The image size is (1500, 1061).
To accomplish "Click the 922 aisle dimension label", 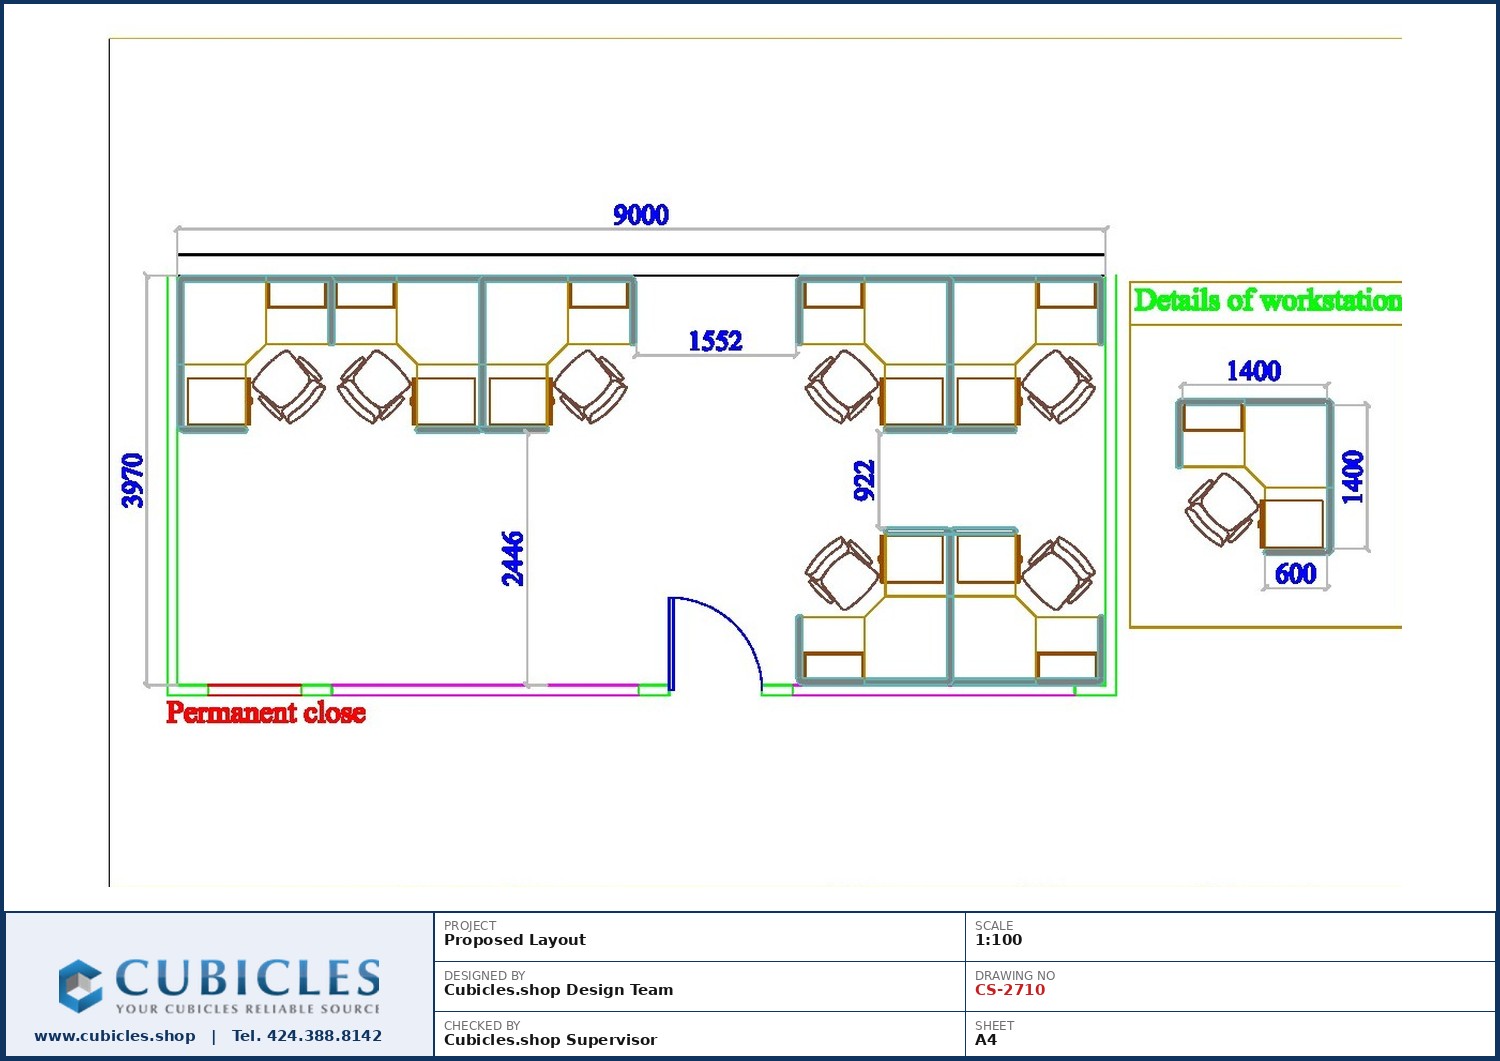I will coord(864,481).
